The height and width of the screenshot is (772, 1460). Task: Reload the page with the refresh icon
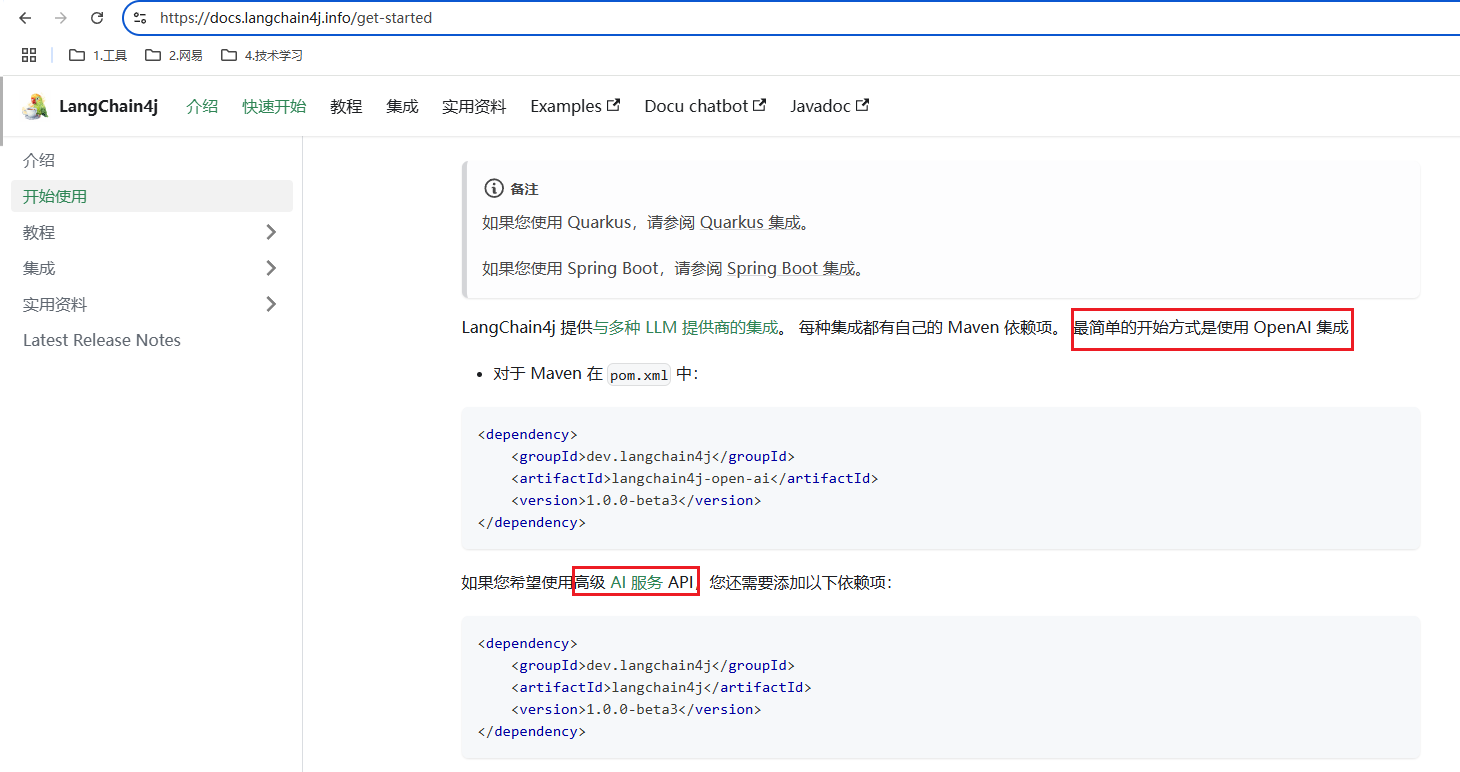[x=97, y=18]
